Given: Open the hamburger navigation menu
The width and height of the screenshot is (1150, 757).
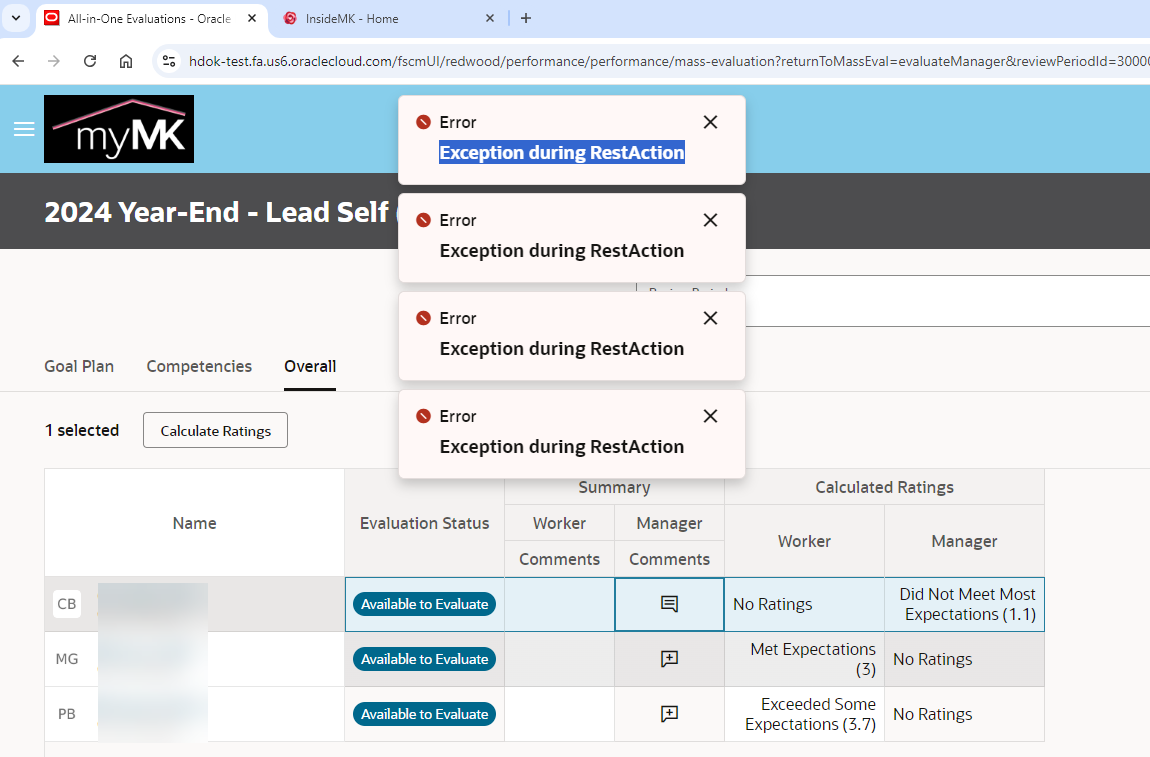Looking at the screenshot, I should coord(24,129).
